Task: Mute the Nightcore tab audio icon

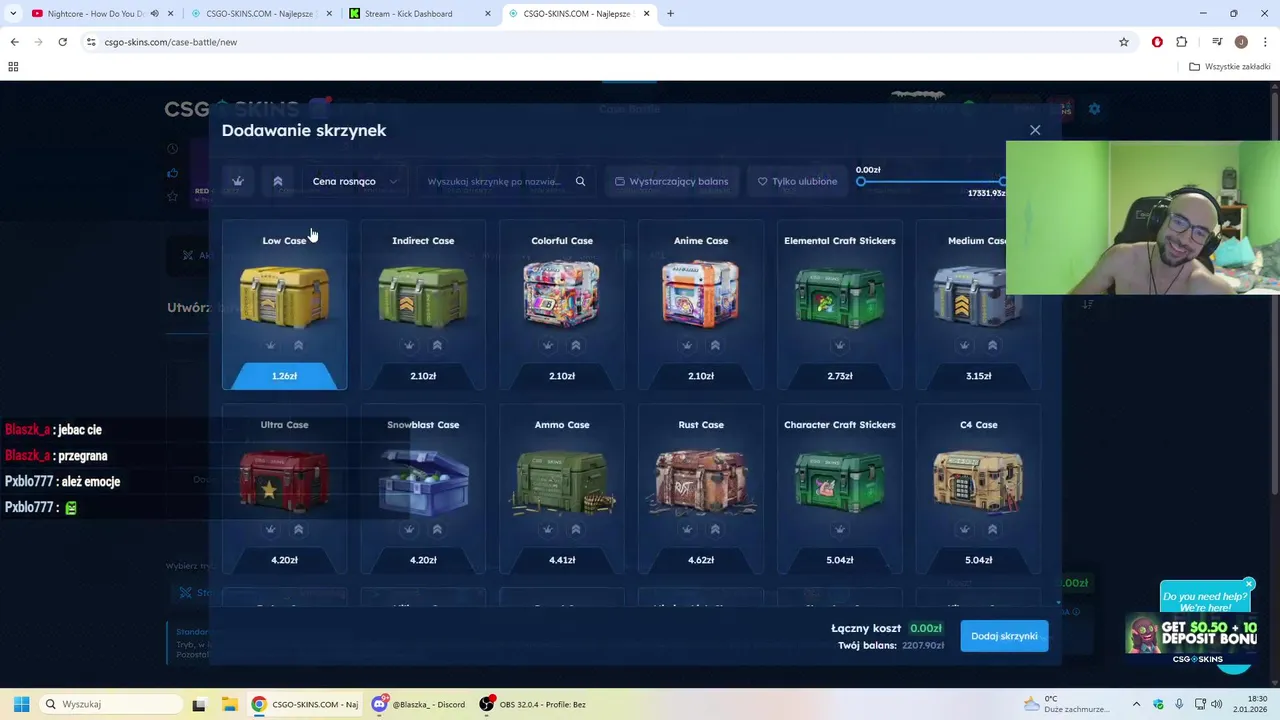Action: pyautogui.click(x=154, y=14)
